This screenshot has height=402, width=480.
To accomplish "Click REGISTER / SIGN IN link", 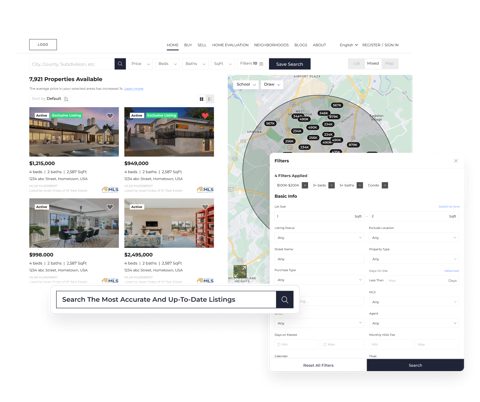I will (380, 45).
